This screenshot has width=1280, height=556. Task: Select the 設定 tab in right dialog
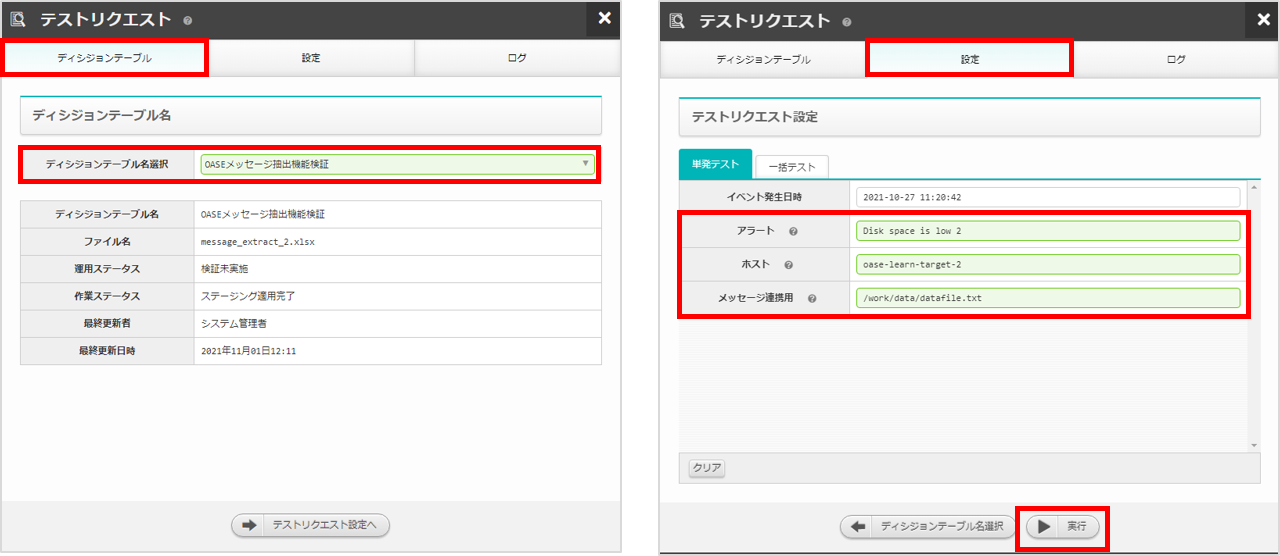pyautogui.click(x=970, y=59)
